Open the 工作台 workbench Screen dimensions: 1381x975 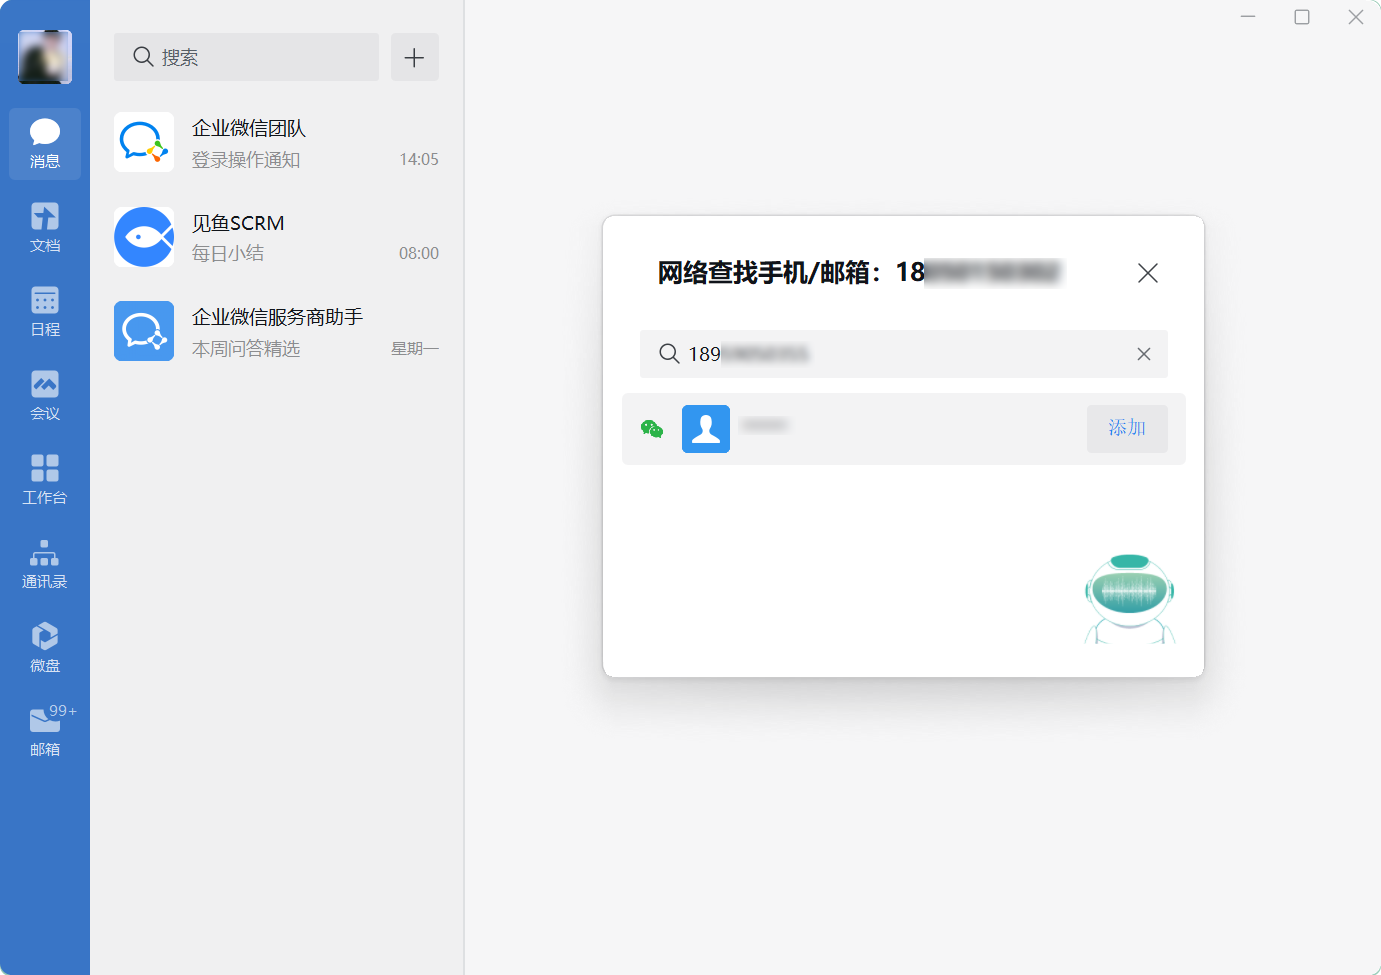45,480
